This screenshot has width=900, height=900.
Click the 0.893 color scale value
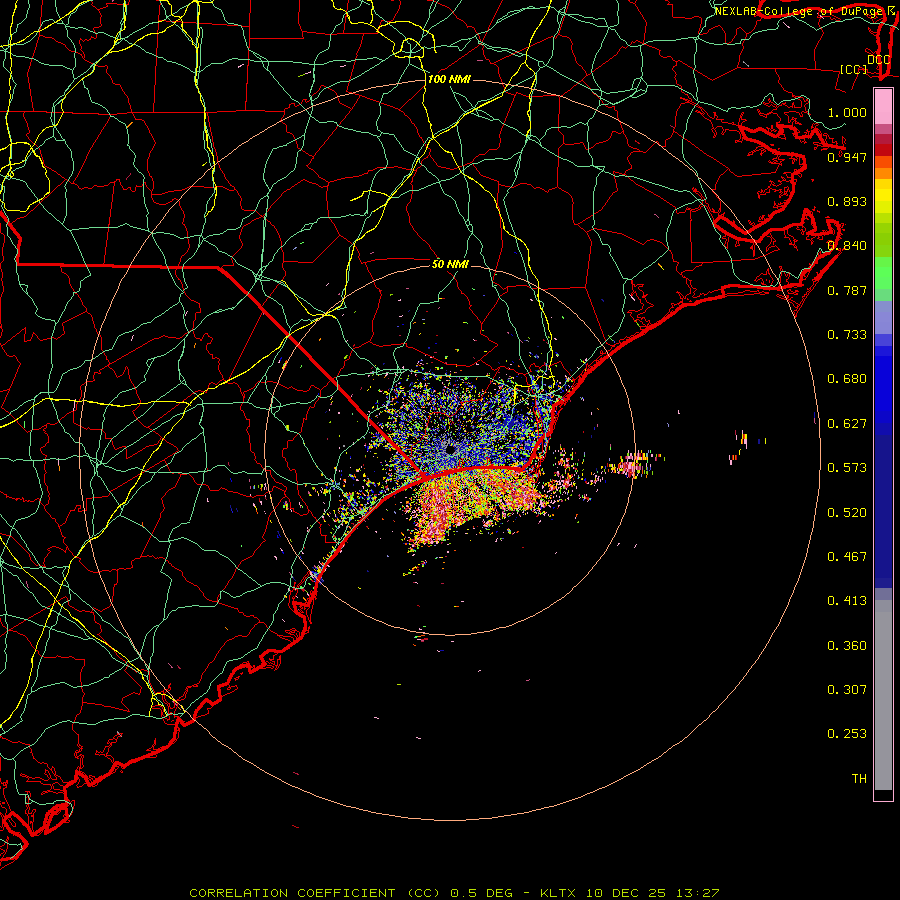point(847,201)
